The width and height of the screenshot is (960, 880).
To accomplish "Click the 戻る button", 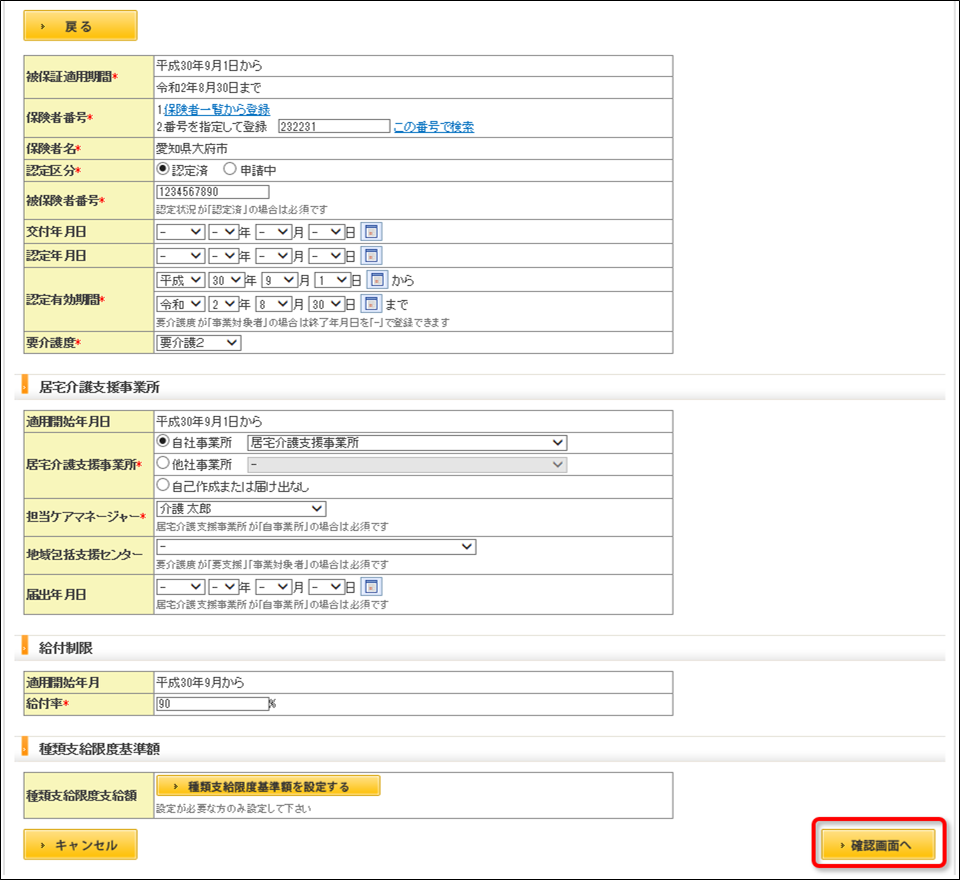I will pos(80,26).
